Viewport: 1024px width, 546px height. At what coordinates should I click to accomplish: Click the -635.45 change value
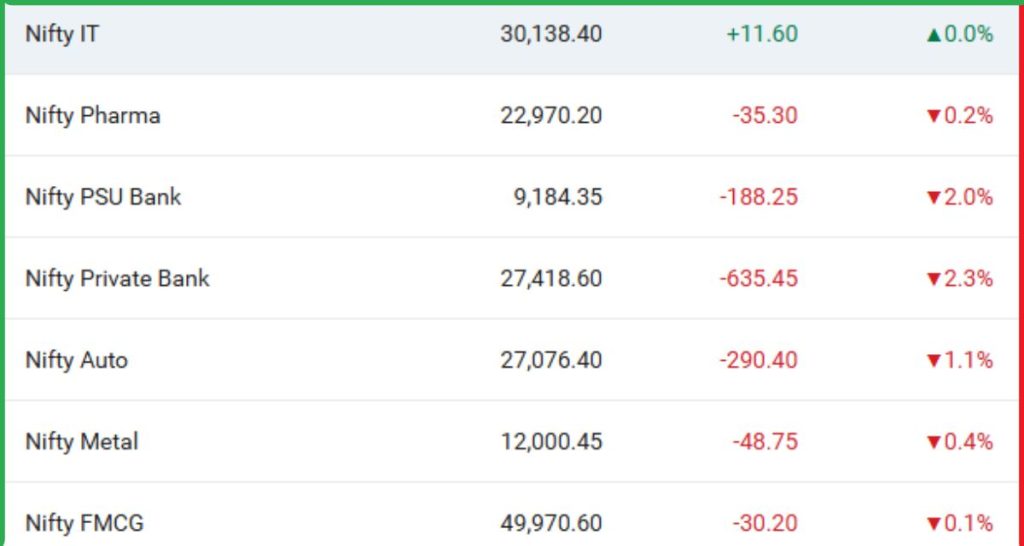tap(758, 279)
